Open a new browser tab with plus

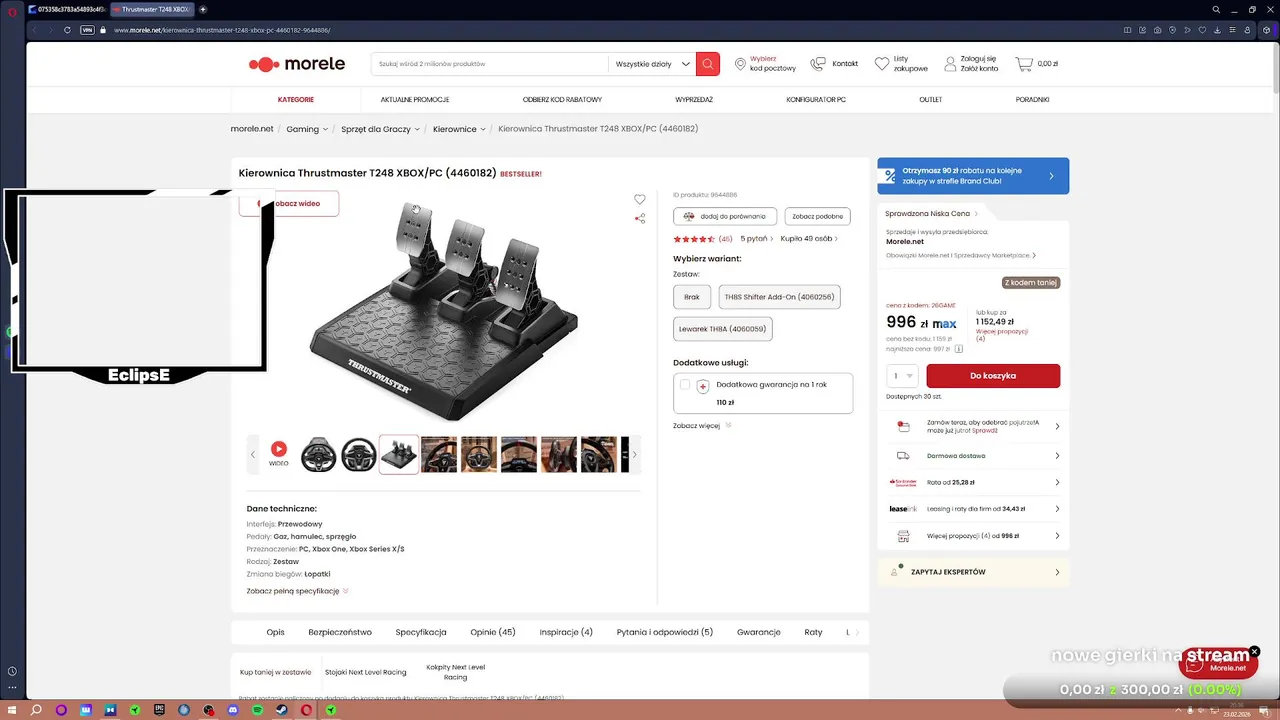coord(203,9)
